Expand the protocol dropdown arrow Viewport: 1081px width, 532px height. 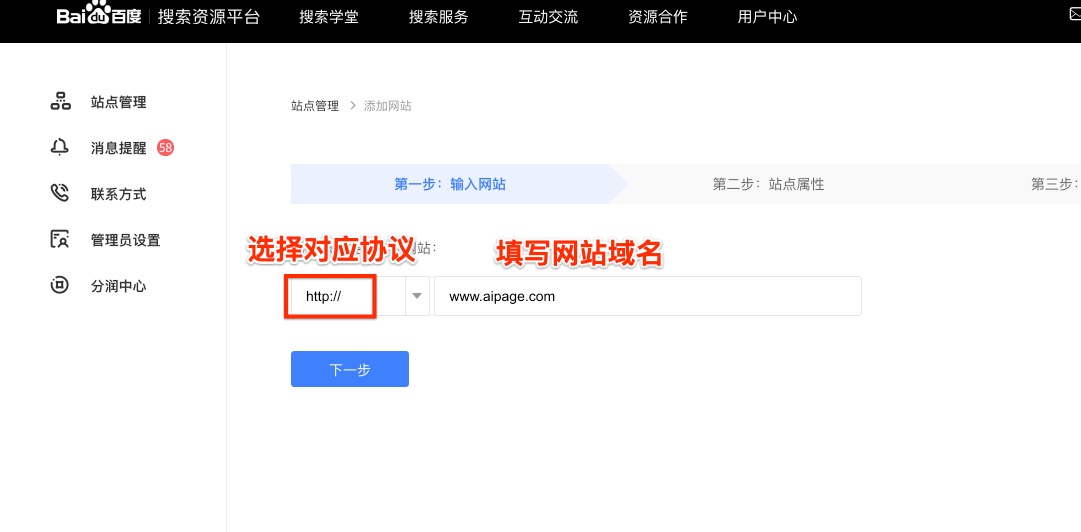pyautogui.click(x=417, y=296)
